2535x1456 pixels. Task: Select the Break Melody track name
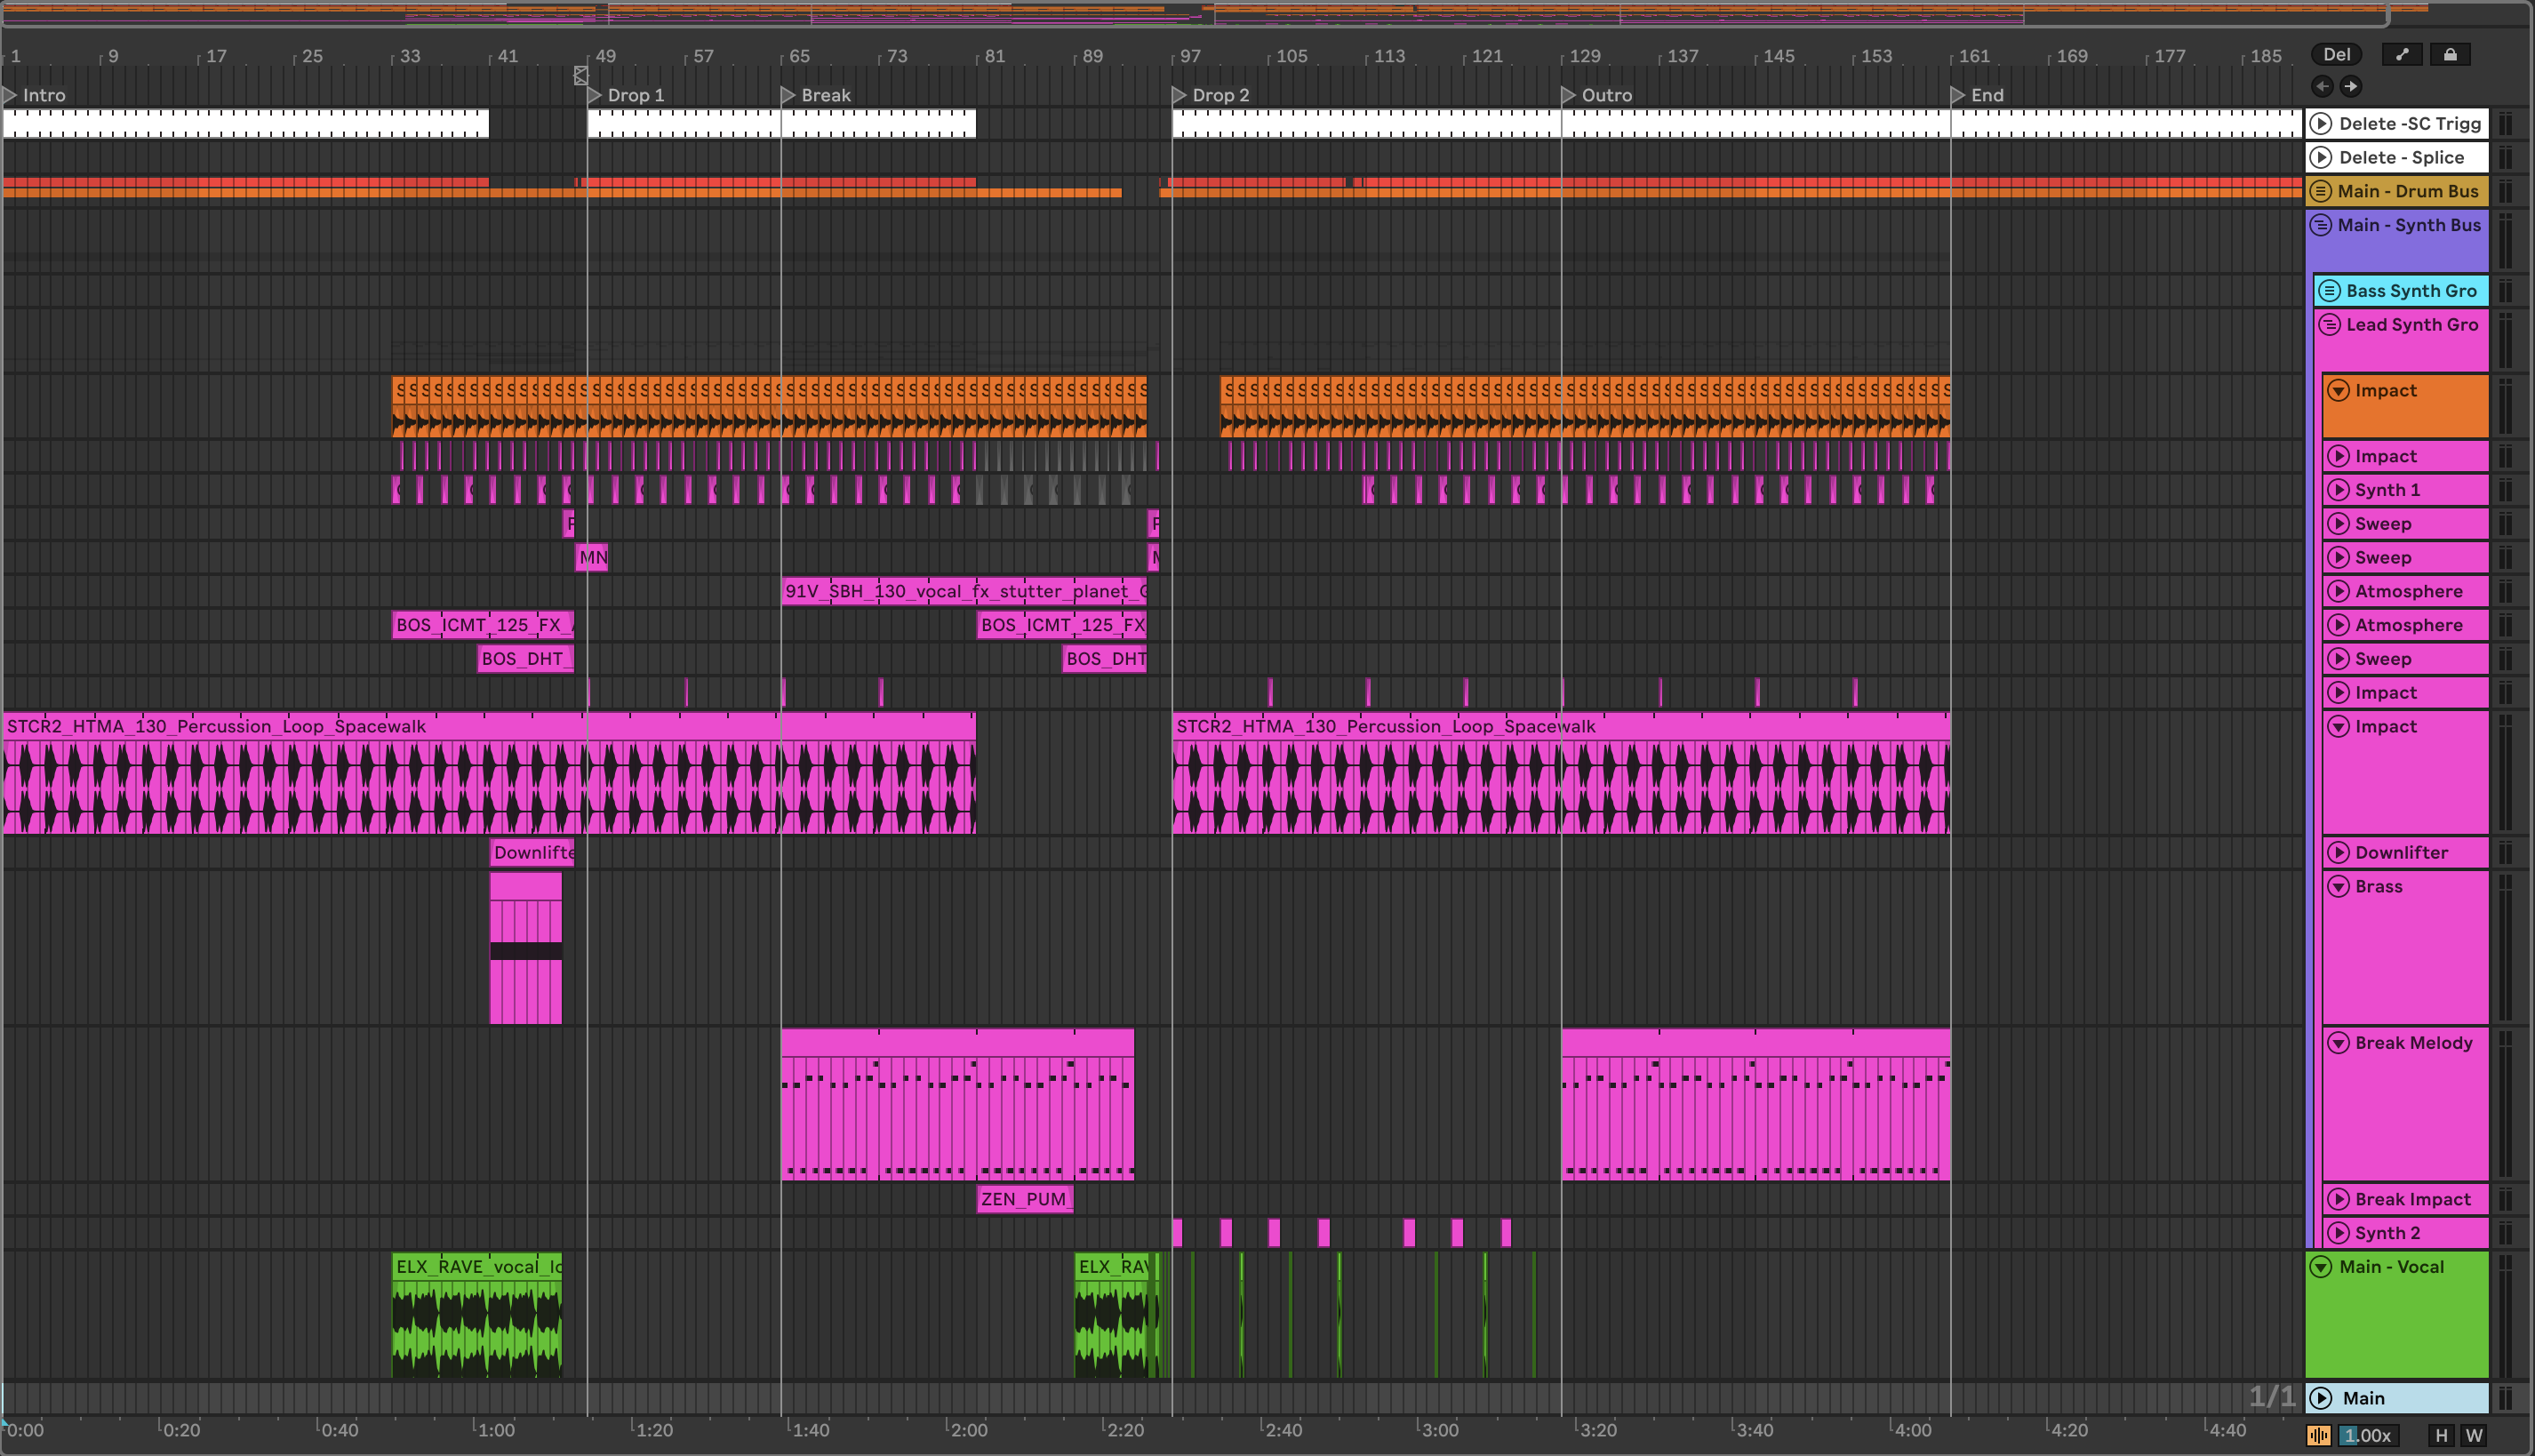click(2413, 1043)
